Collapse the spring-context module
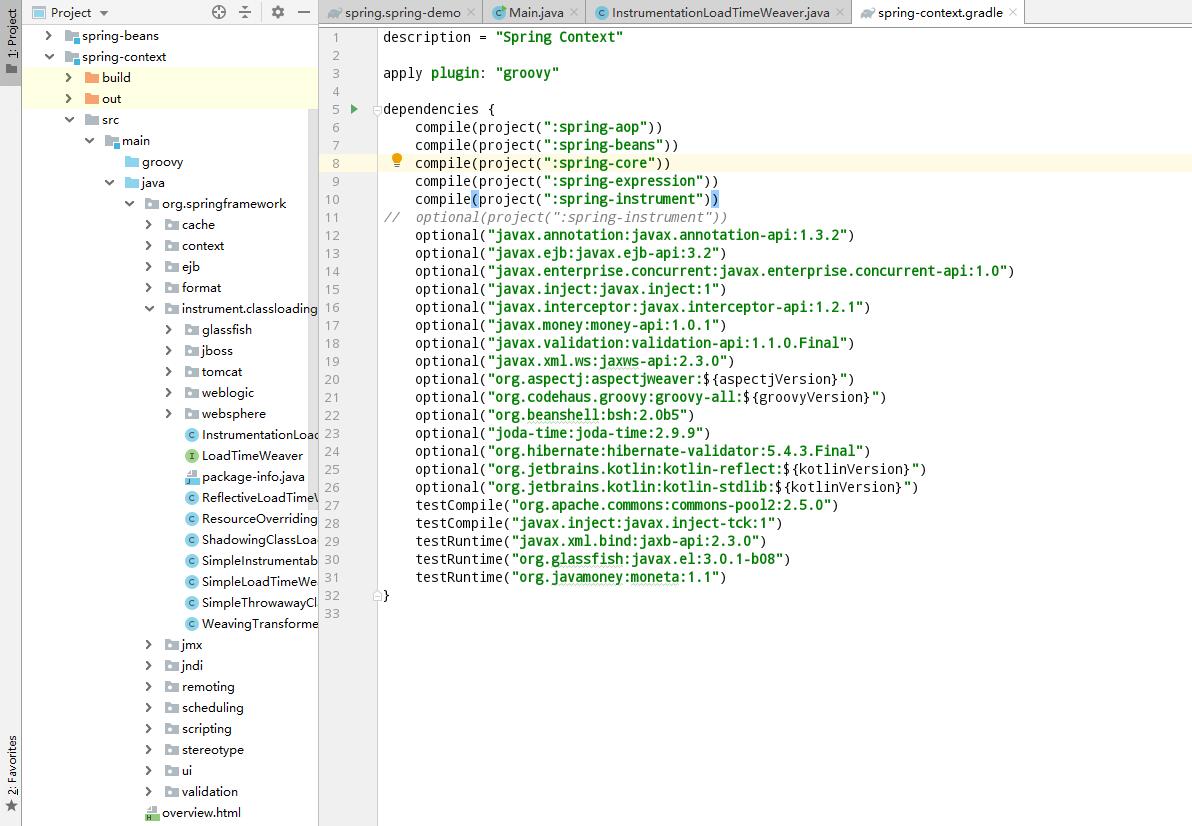This screenshot has width=1192, height=826. [x=49, y=57]
